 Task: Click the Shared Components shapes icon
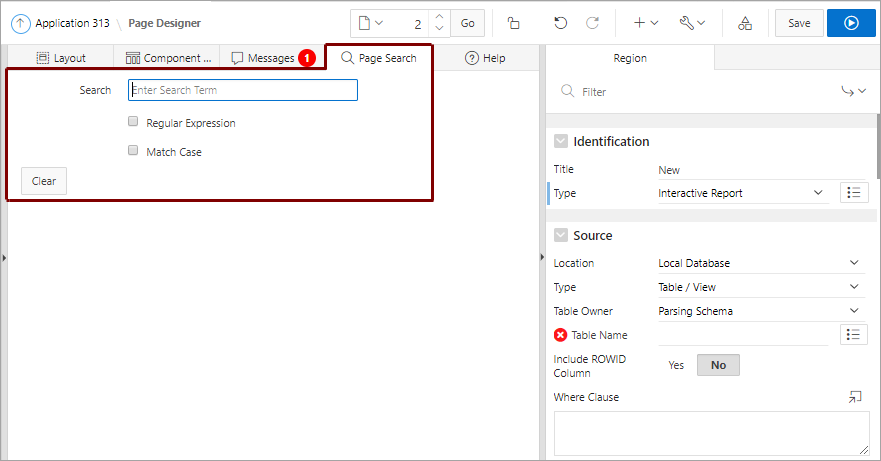tap(745, 23)
